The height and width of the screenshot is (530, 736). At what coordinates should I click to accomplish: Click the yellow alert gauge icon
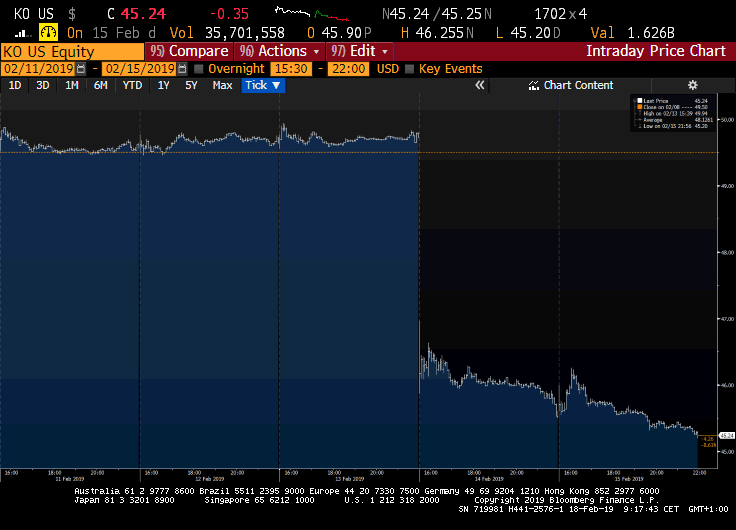point(48,33)
